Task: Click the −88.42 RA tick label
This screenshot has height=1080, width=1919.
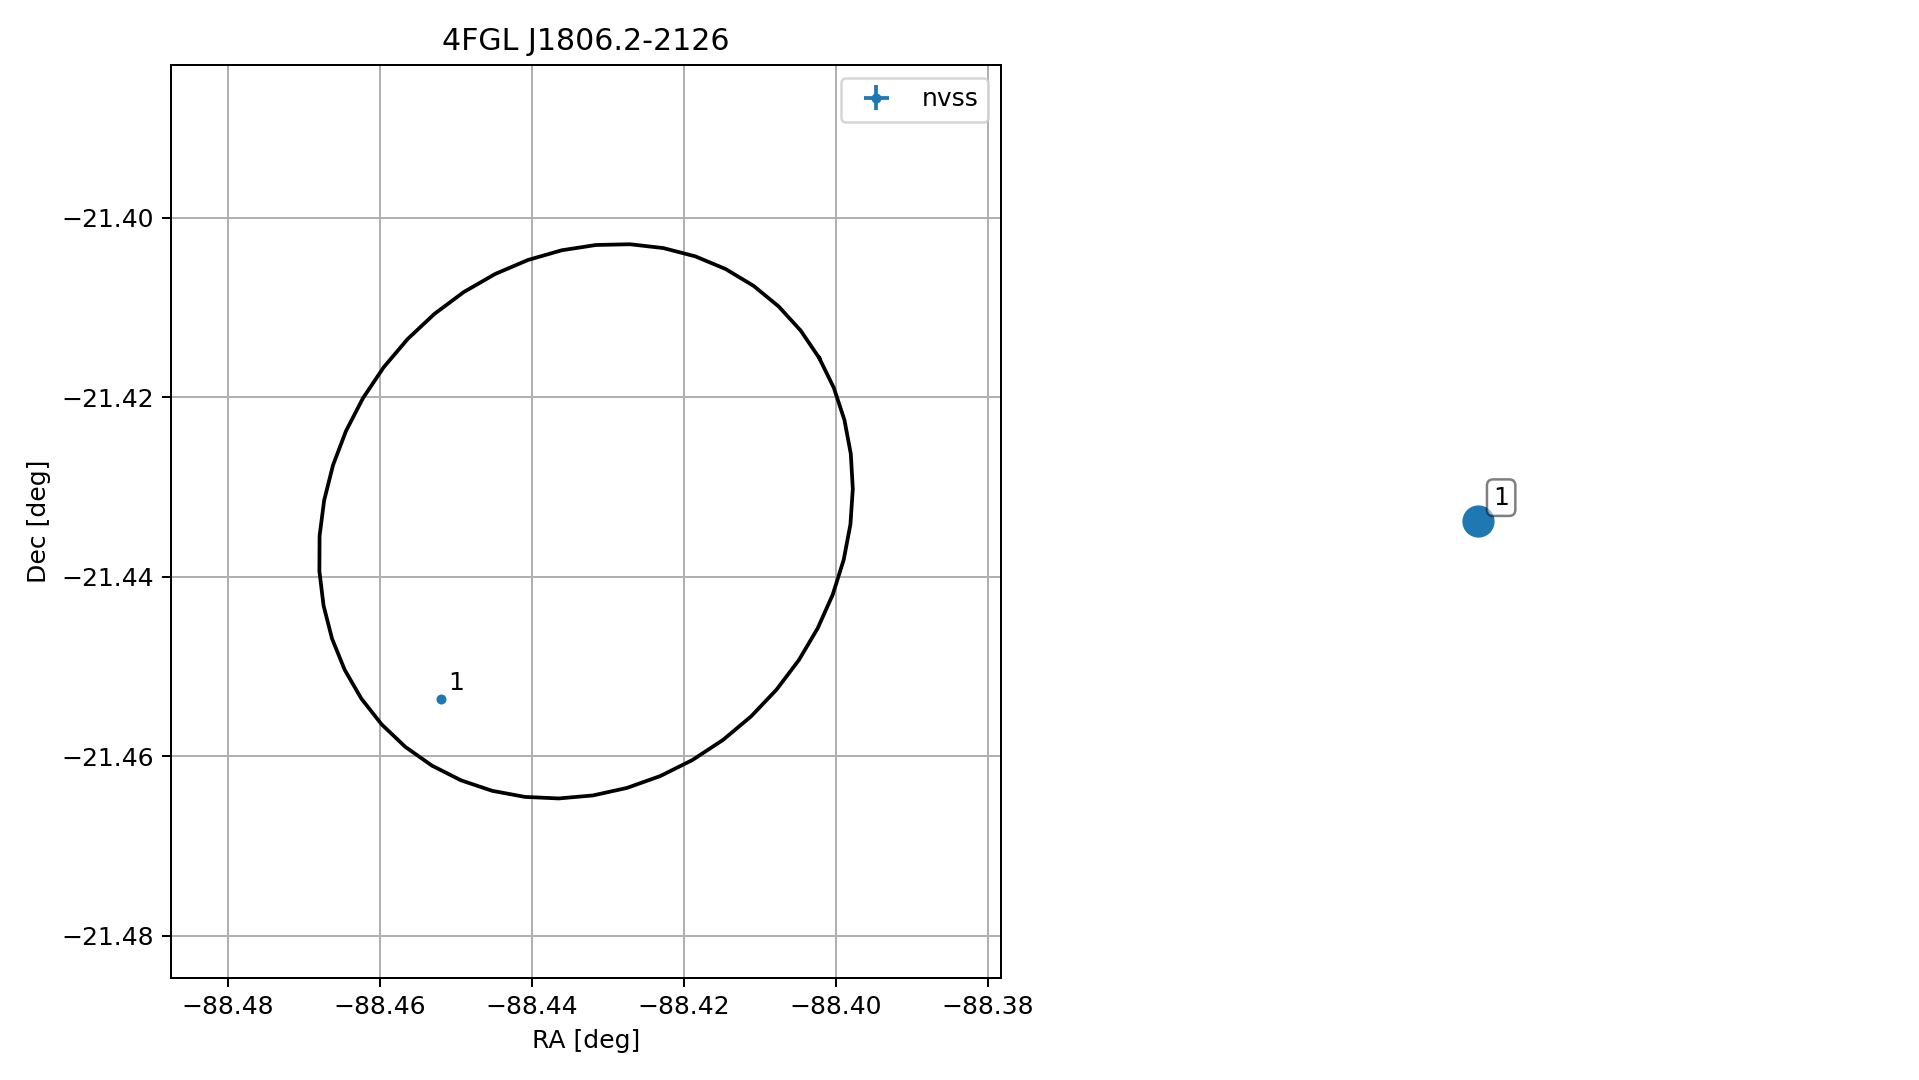Action: [x=684, y=1006]
